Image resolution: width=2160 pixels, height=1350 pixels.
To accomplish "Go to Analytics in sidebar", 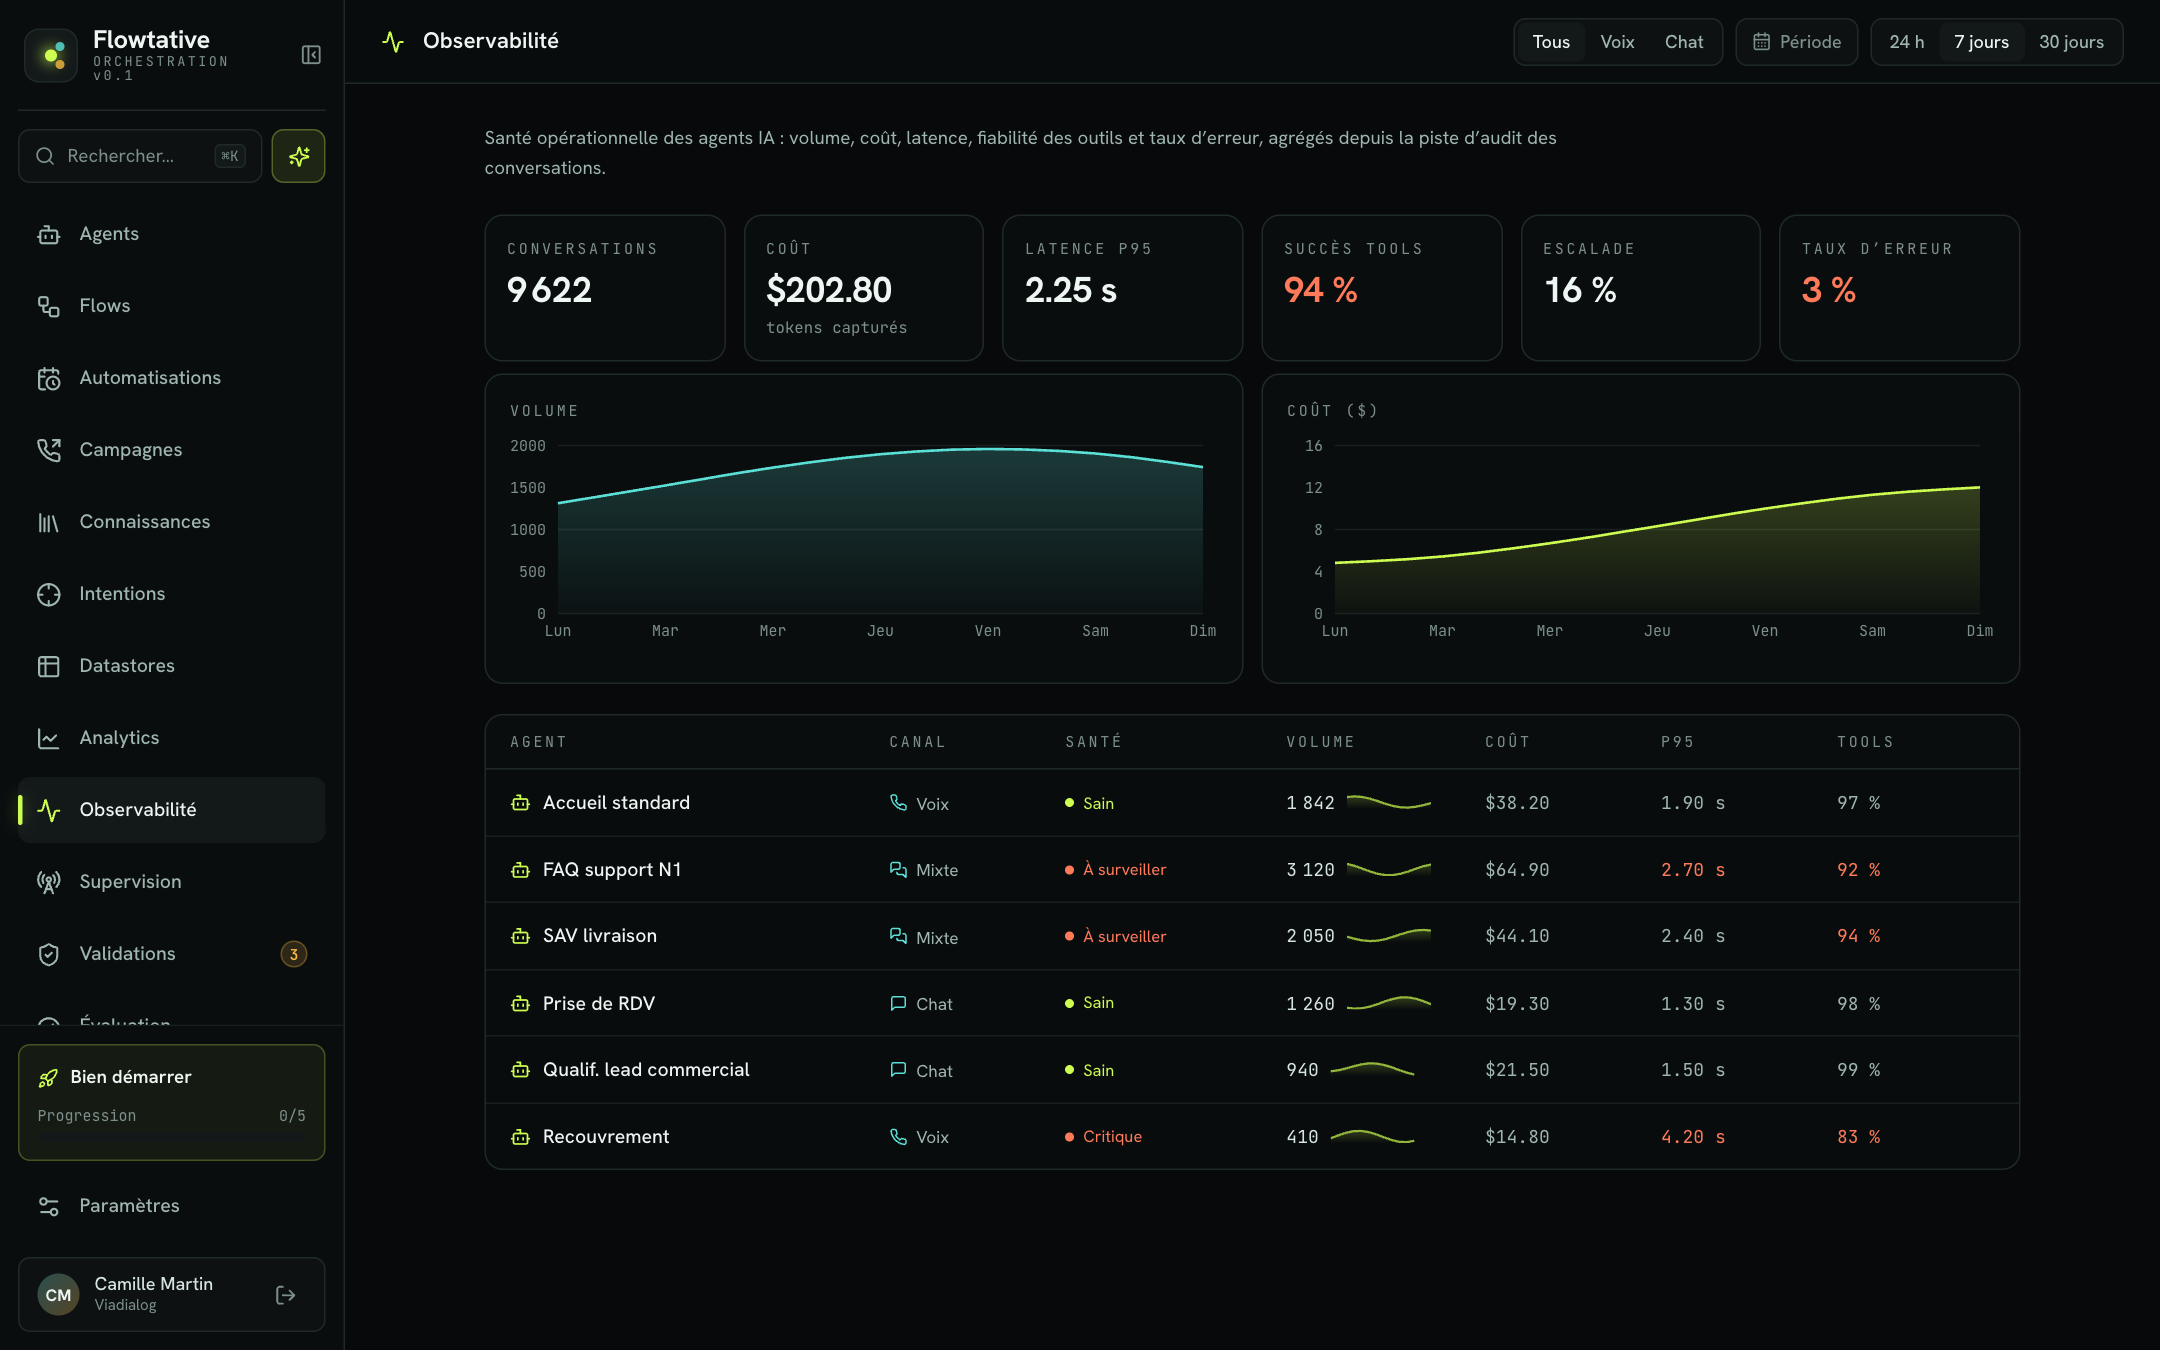I will point(172,738).
